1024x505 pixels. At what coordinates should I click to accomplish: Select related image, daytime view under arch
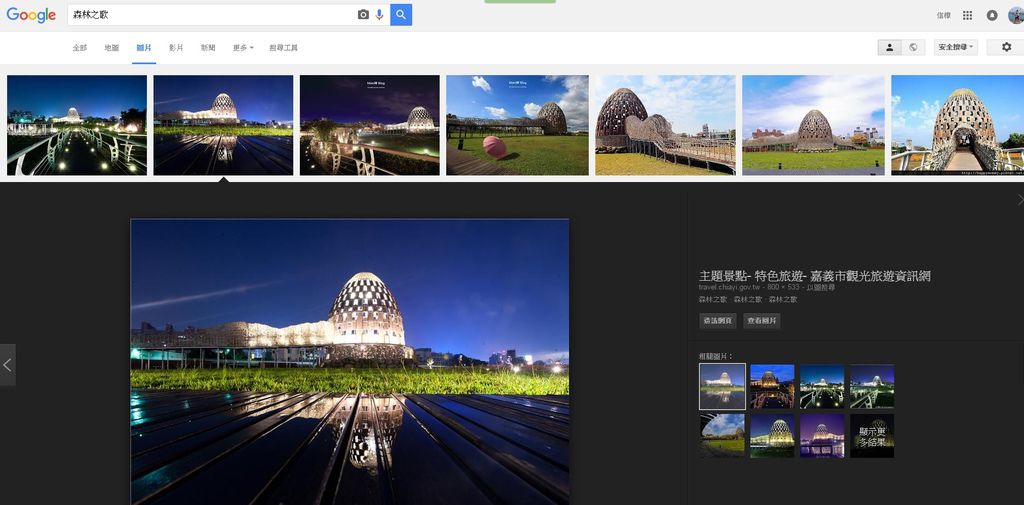coord(722,436)
